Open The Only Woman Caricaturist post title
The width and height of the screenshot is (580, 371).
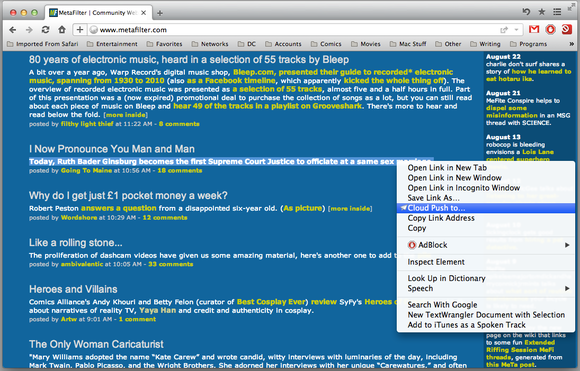[96, 344]
